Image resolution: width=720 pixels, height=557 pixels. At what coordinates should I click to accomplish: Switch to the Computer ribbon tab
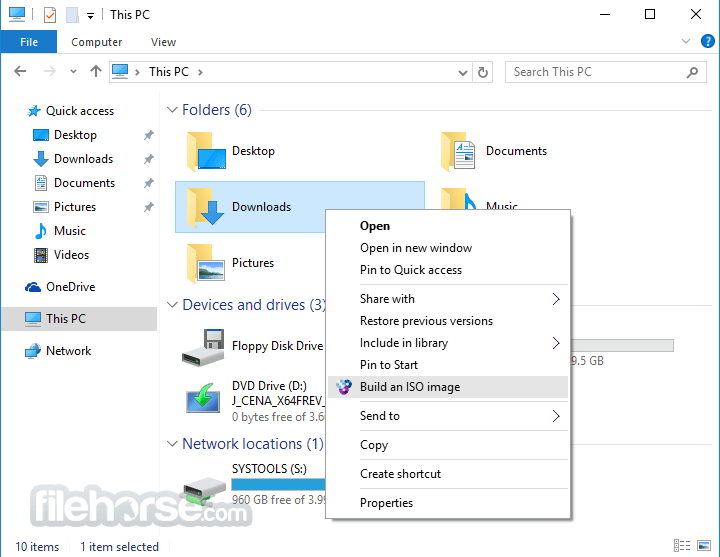96,42
